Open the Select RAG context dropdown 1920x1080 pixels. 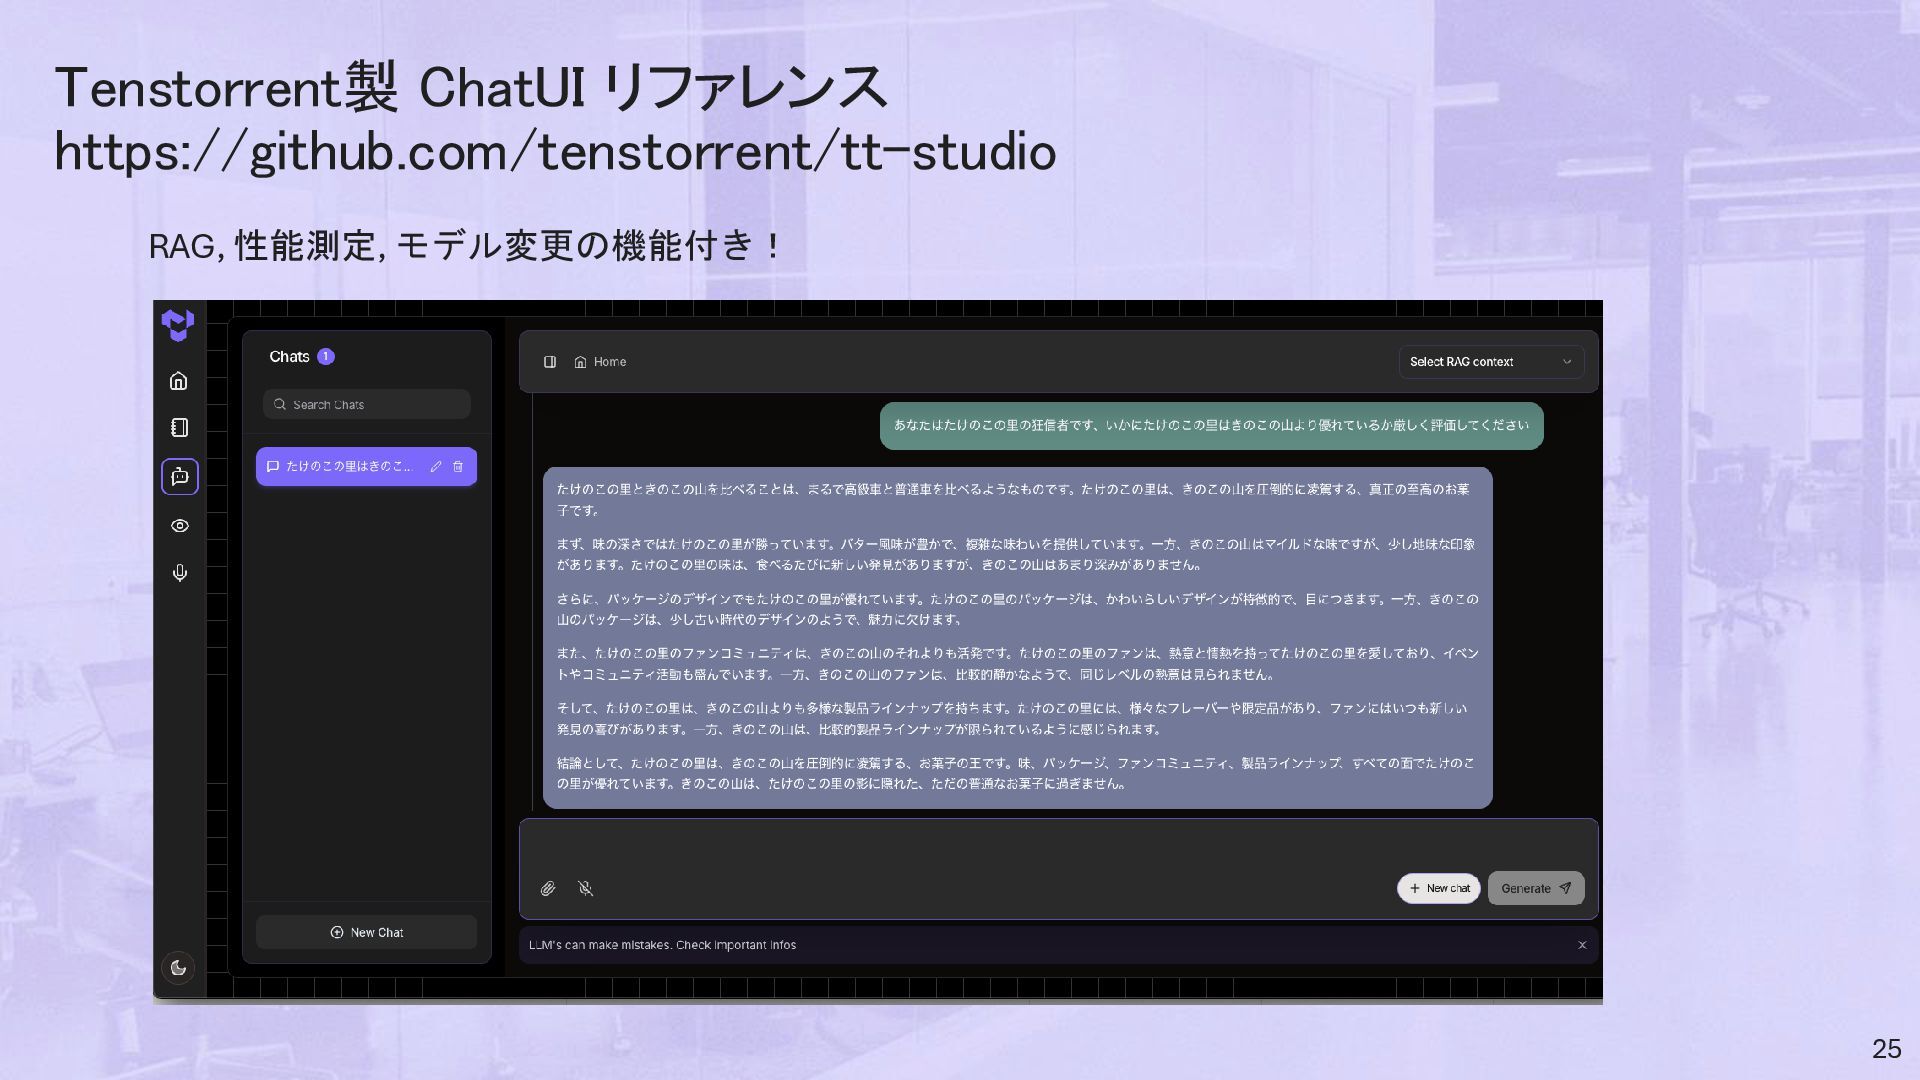click(1480, 362)
